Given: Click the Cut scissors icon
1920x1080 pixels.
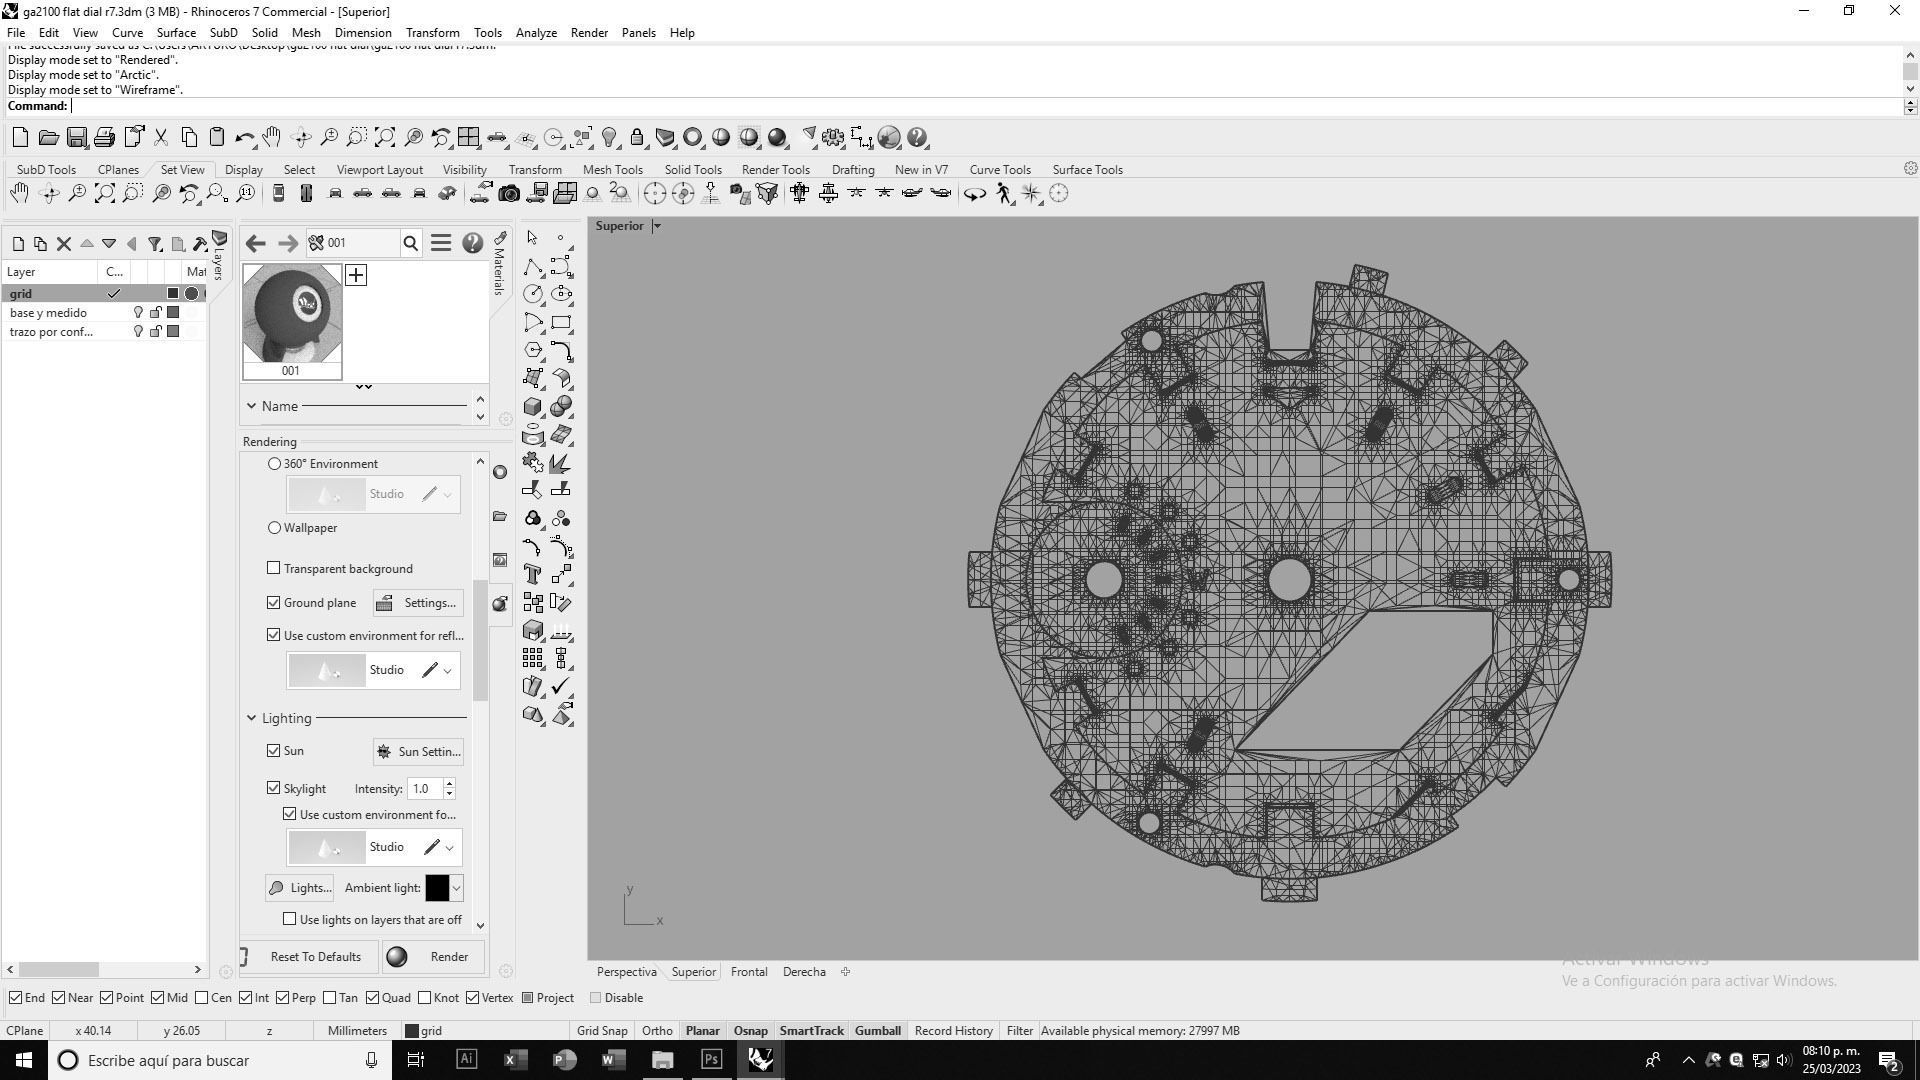Looking at the screenshot, I should tap(160, 138).
